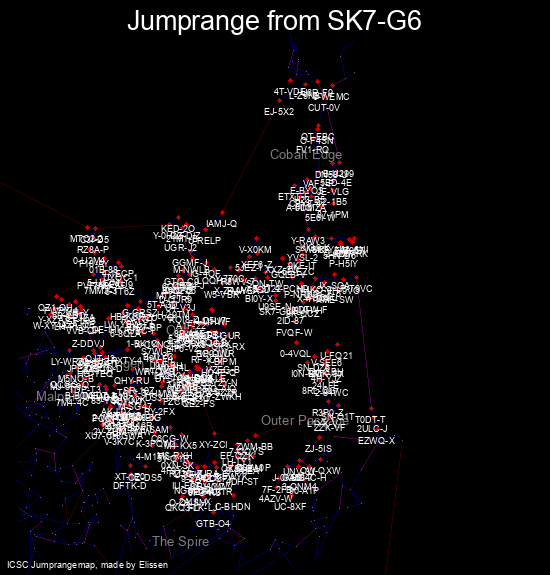Screen dimensions: 550x575
Task: Click The Spire region name
Action: 180,541
